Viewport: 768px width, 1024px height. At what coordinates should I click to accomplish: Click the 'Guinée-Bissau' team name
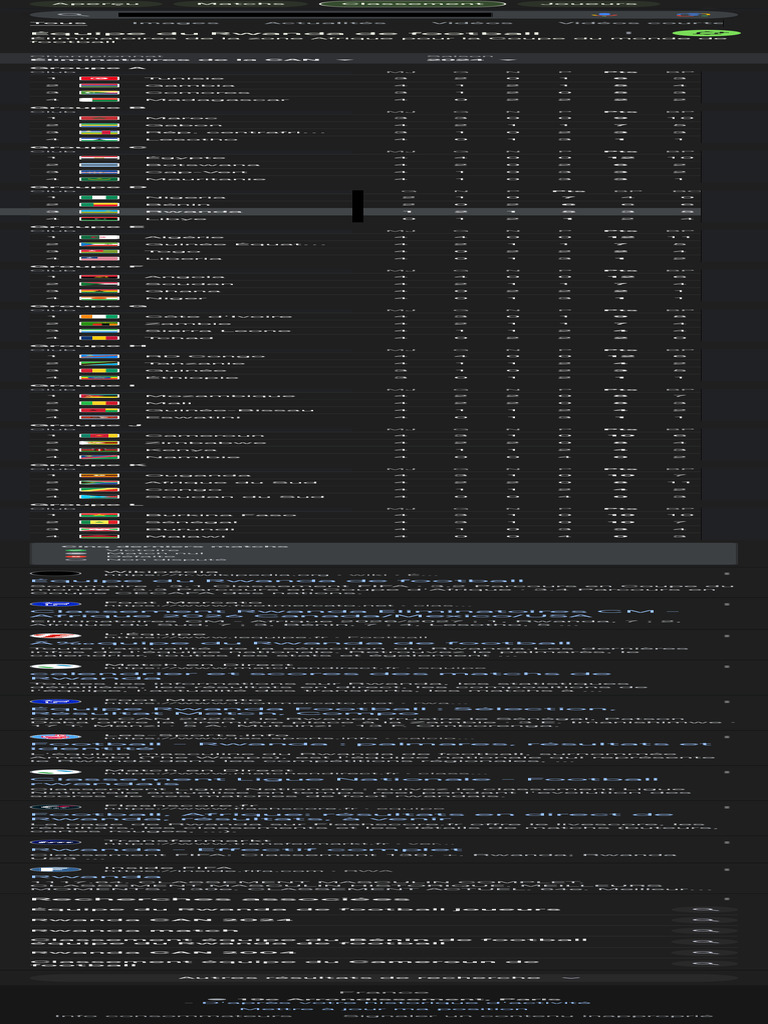pos(229,410)
